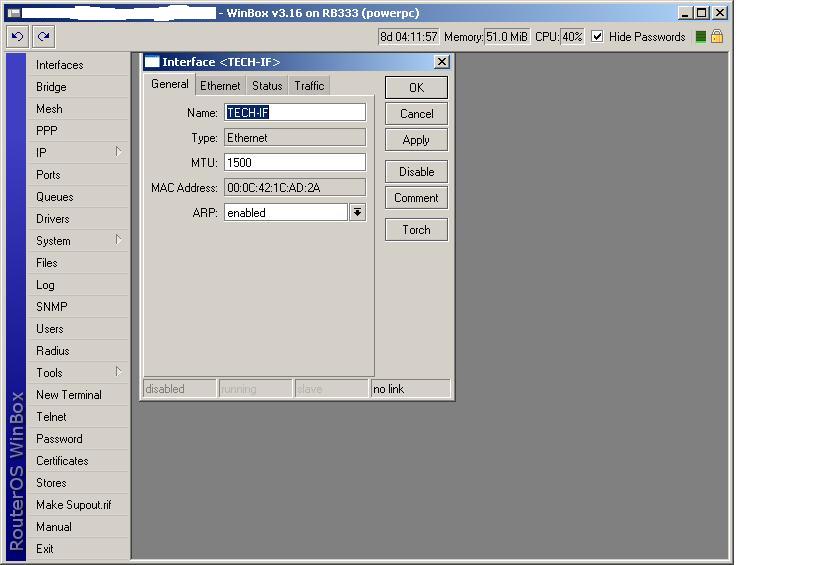840x565 pixels.
Task: Click the yellow padlock icon
Action: pyautogui.click(x=717, y=36)
